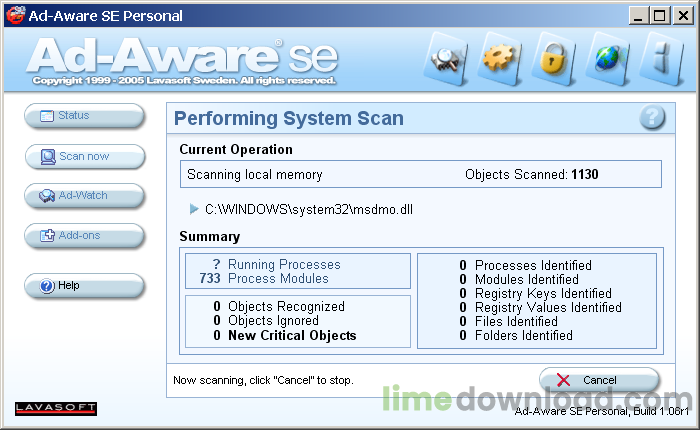Open Ad-Watch from the sidebar
The image size is (700, 430).
tap(84, 196)
